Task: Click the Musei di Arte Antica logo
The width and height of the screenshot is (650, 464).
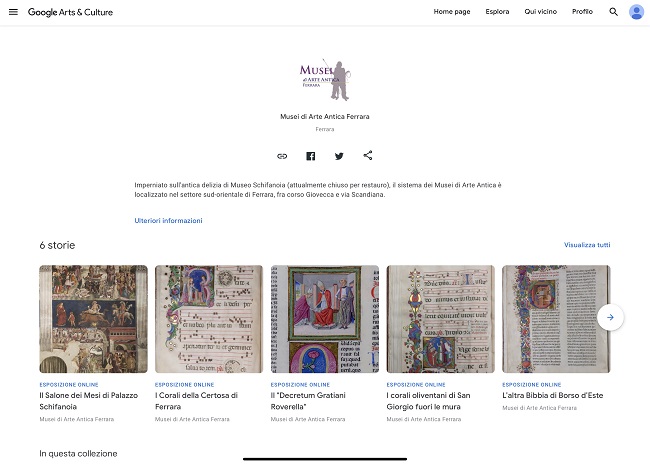Action: [325, 80]
